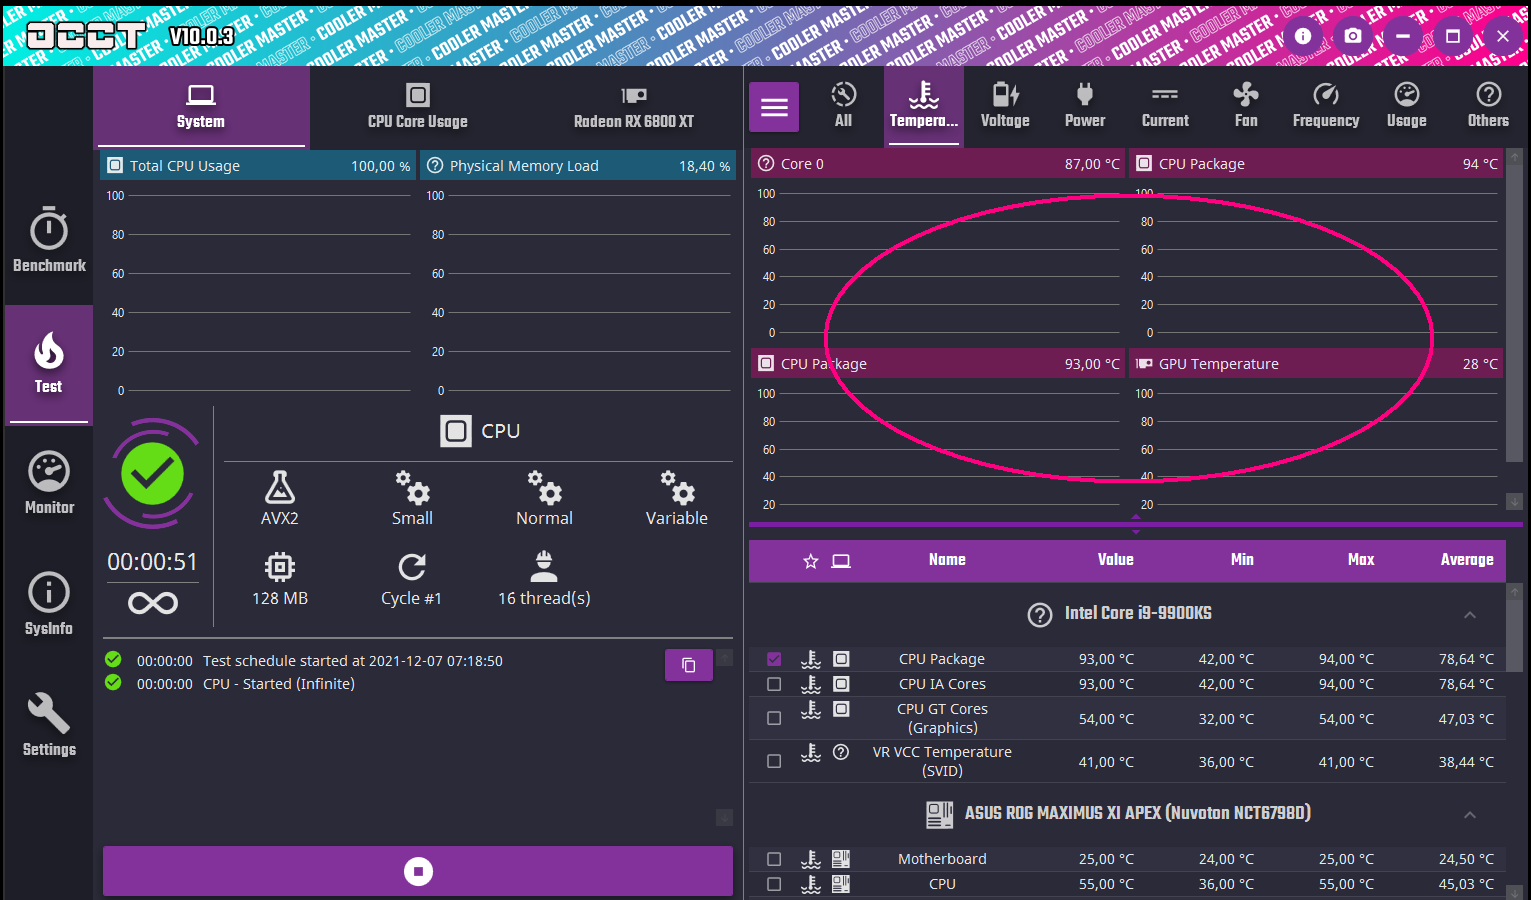1531x900 pixels.
Task: Click the thermometer icon in CPU Package row
Action: click(811, 659)
